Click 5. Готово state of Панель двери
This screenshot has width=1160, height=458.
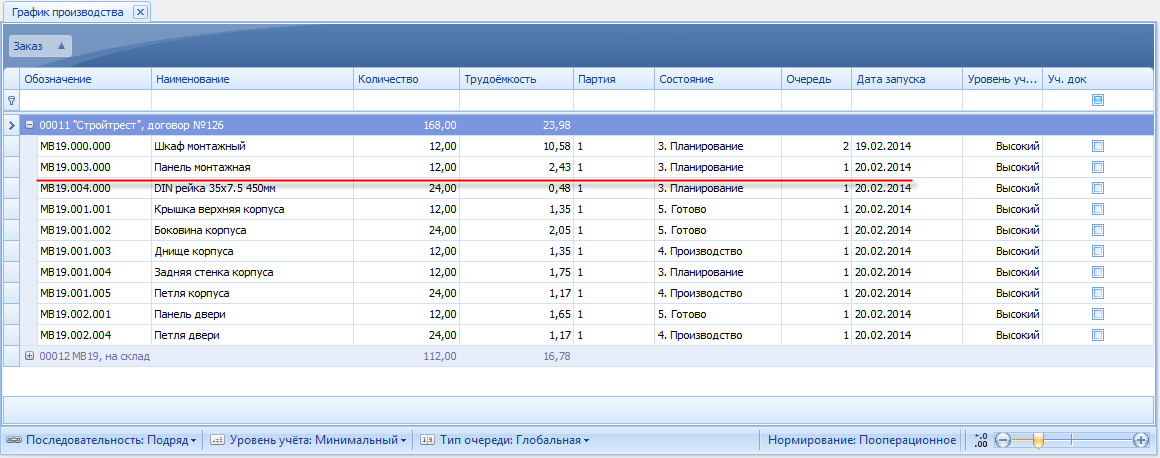pyautogui.click(x=718, y=314)
